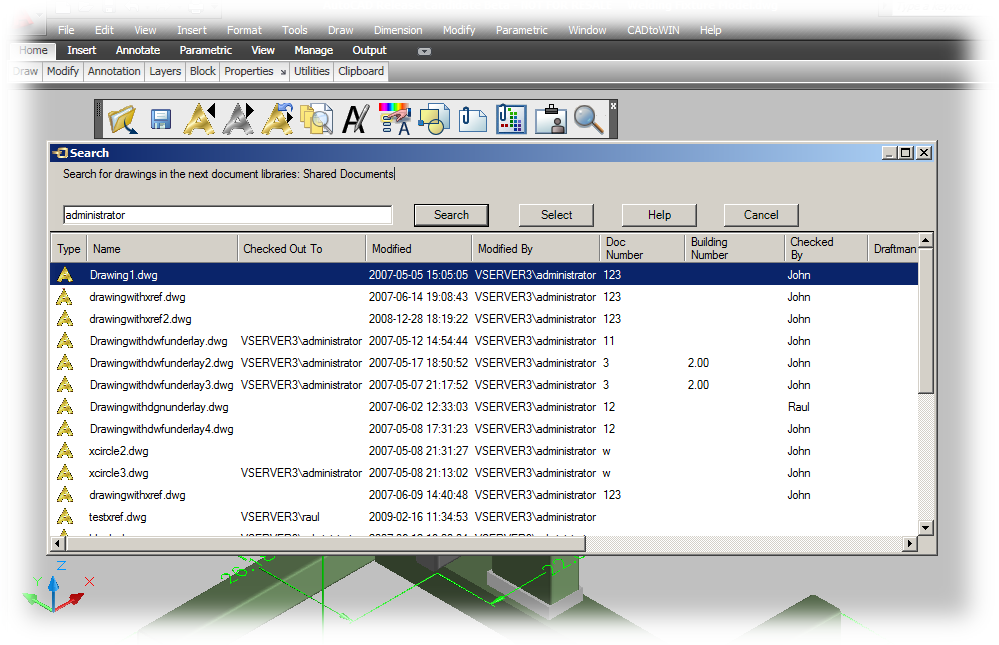Screen dimensions: 999x645
Task: Click the Select button
Action: [556, 215]
